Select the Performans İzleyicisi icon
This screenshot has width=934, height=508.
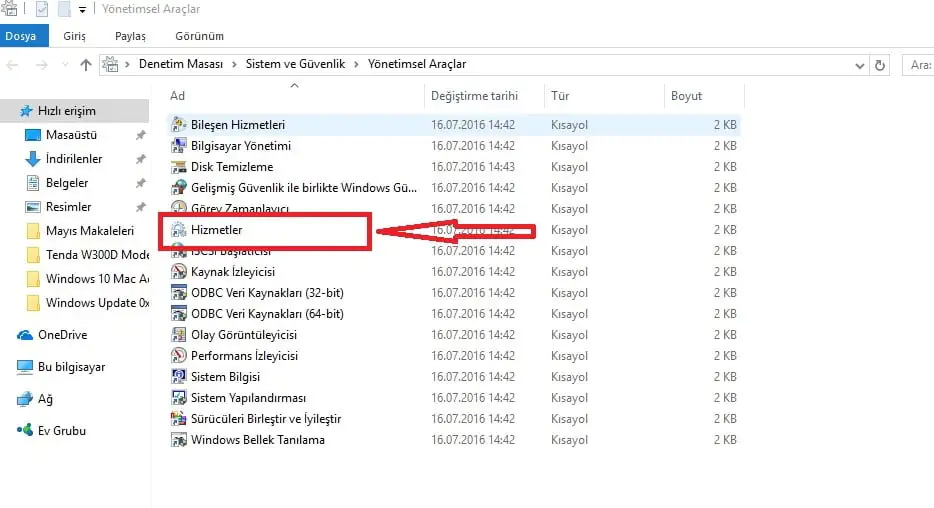tap(179, 356)
